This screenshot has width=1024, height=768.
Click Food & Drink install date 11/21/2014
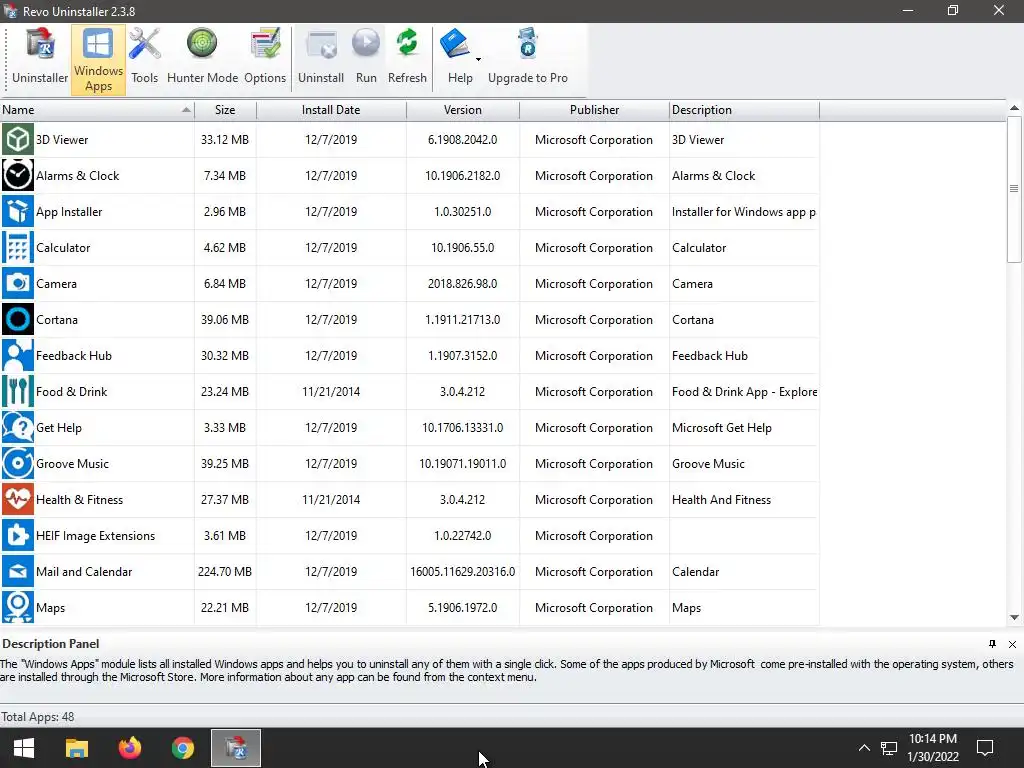click(x=331, y=392)
